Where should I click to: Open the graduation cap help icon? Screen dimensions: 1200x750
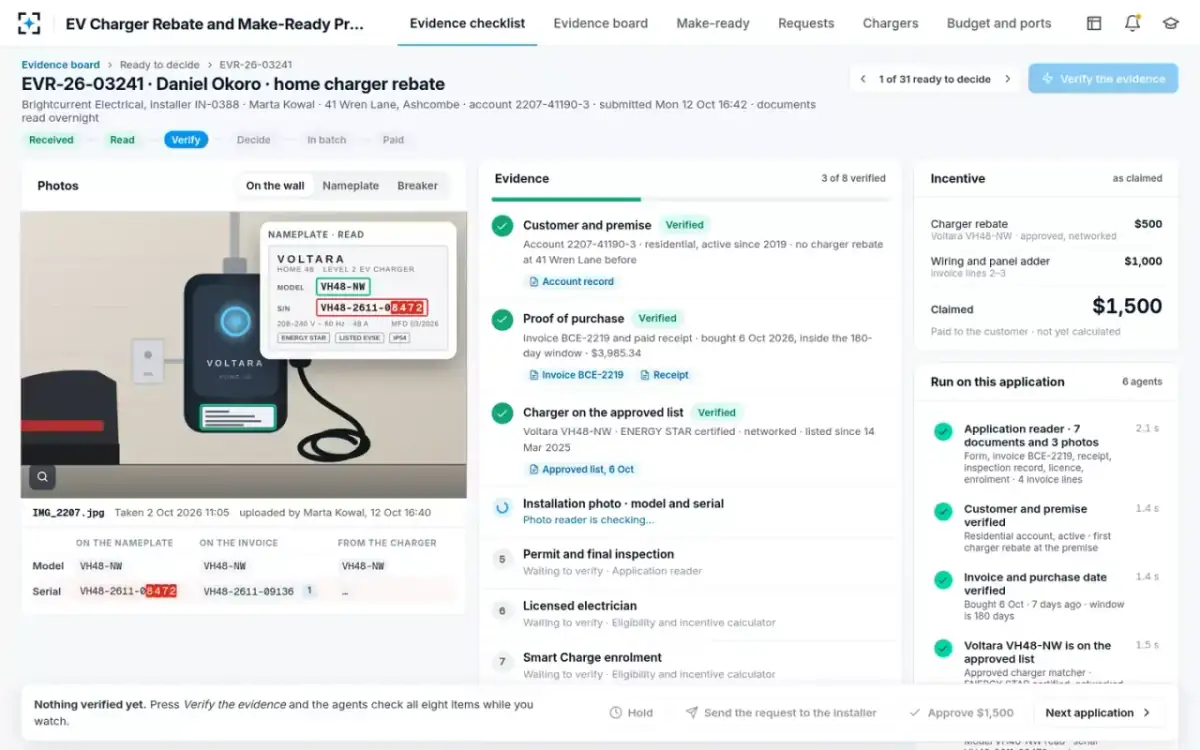[x=1170, y=23]
